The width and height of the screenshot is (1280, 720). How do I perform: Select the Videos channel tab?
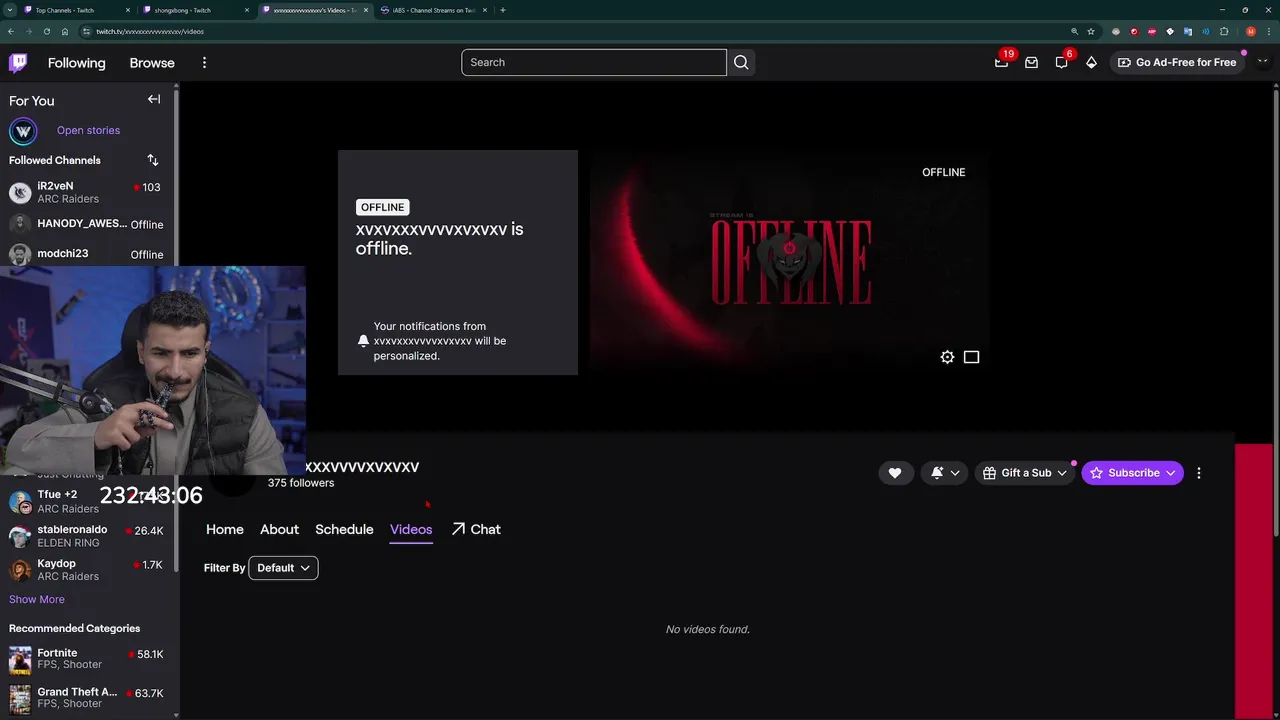[x=411, y=529]
